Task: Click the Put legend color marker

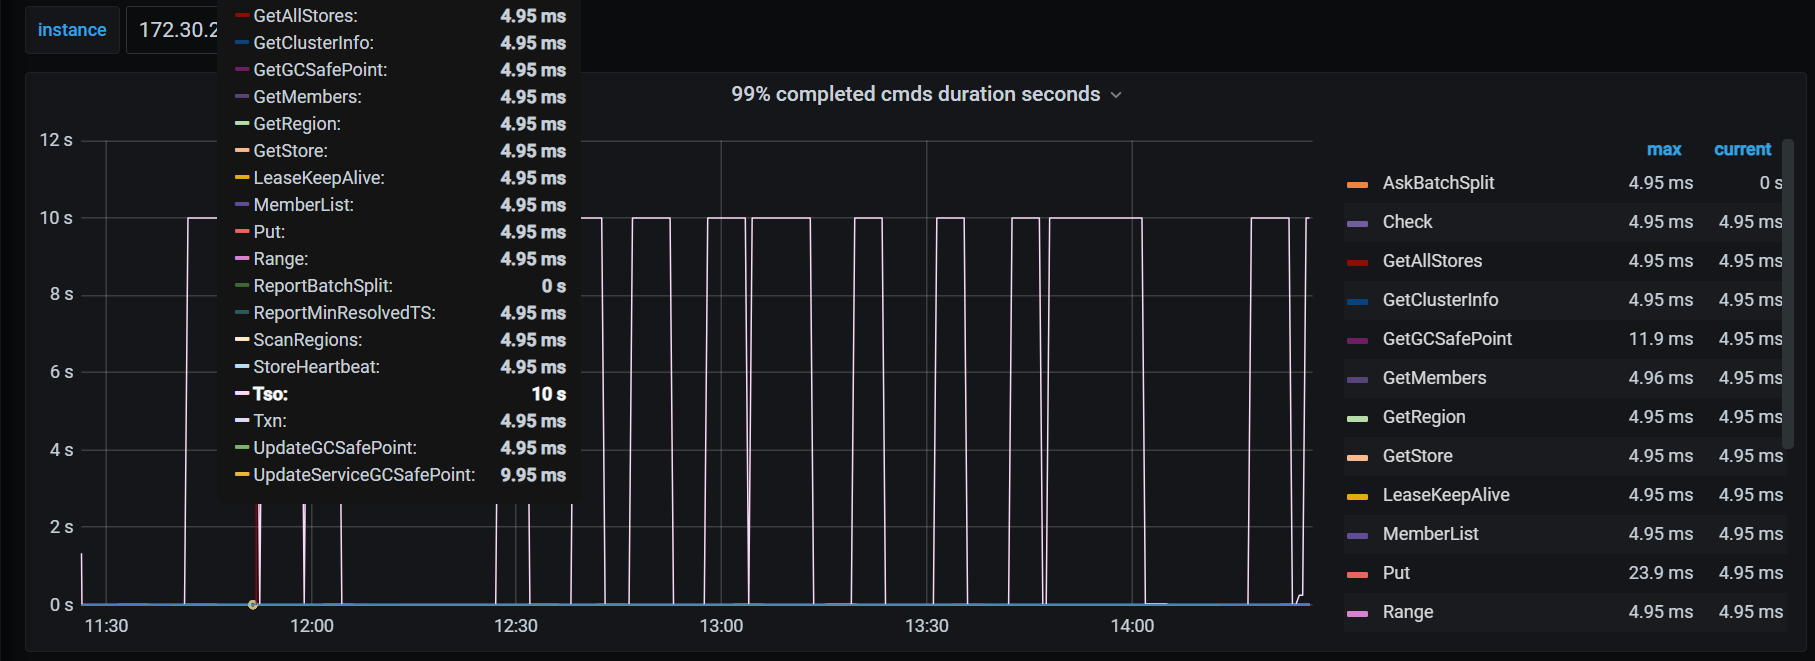Action: (x=1357, y=574)
